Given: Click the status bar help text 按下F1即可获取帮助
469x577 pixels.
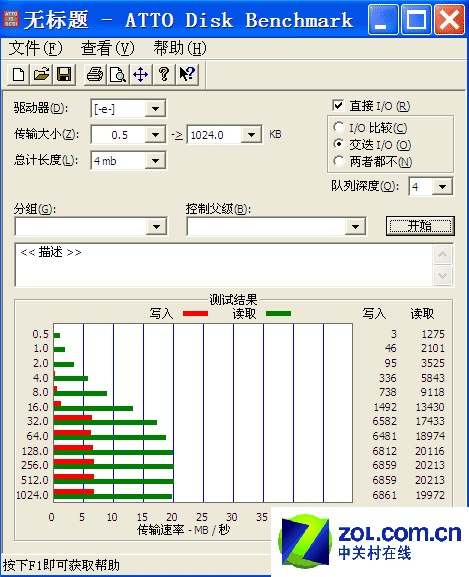Looking at the screenshot, I should click(x=61, y=565).
